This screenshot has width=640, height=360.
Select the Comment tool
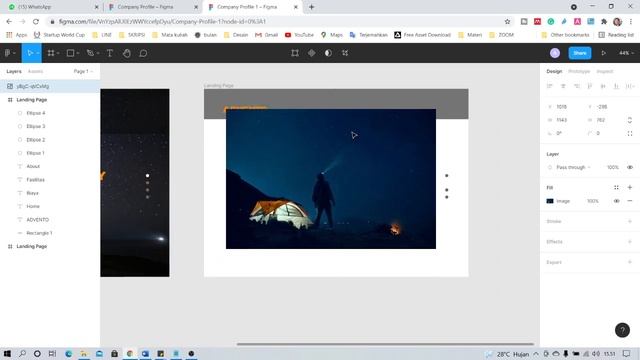[143, 53]
